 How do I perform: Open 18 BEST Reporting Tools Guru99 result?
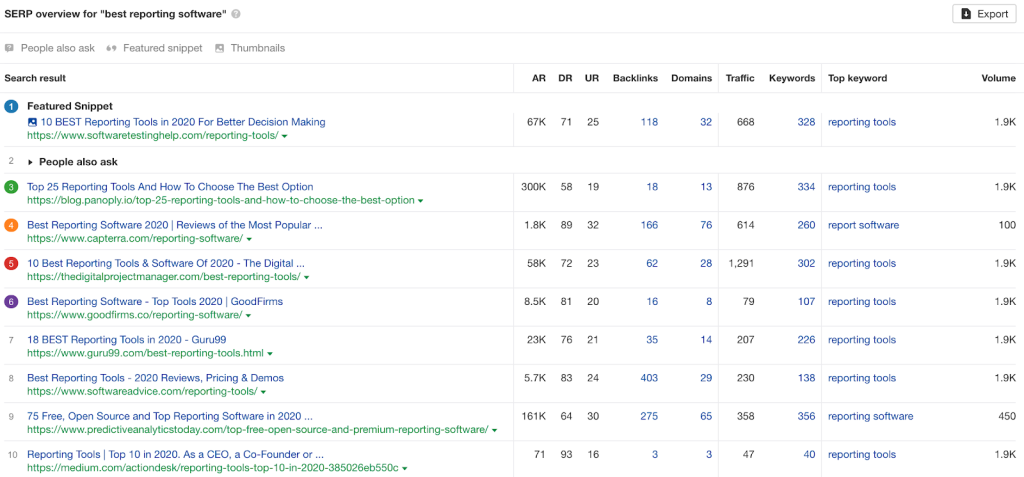click(x=127, y=340)
